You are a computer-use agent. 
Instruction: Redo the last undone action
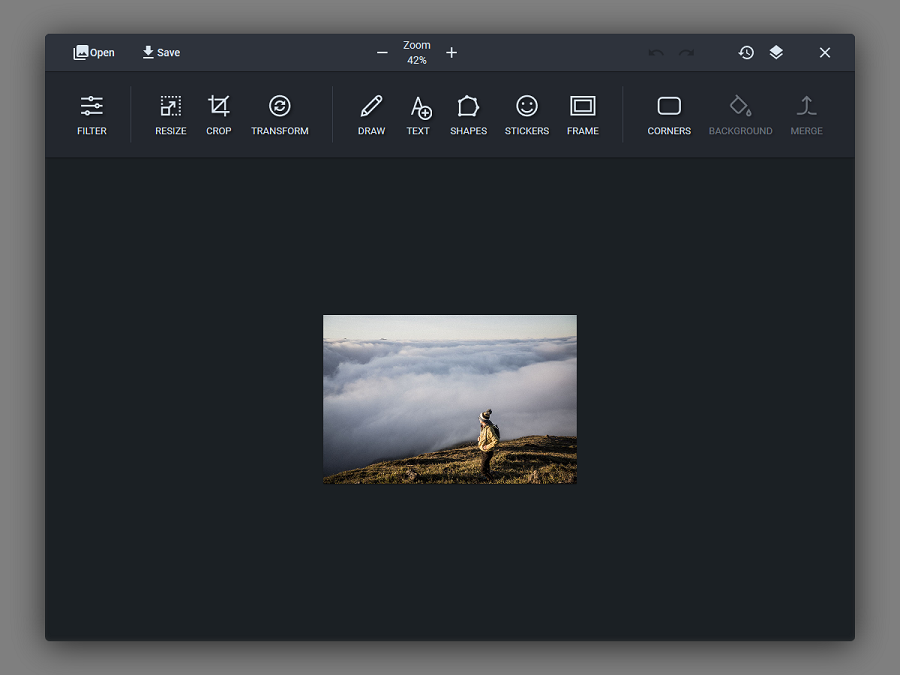click(x=687, y=52)
